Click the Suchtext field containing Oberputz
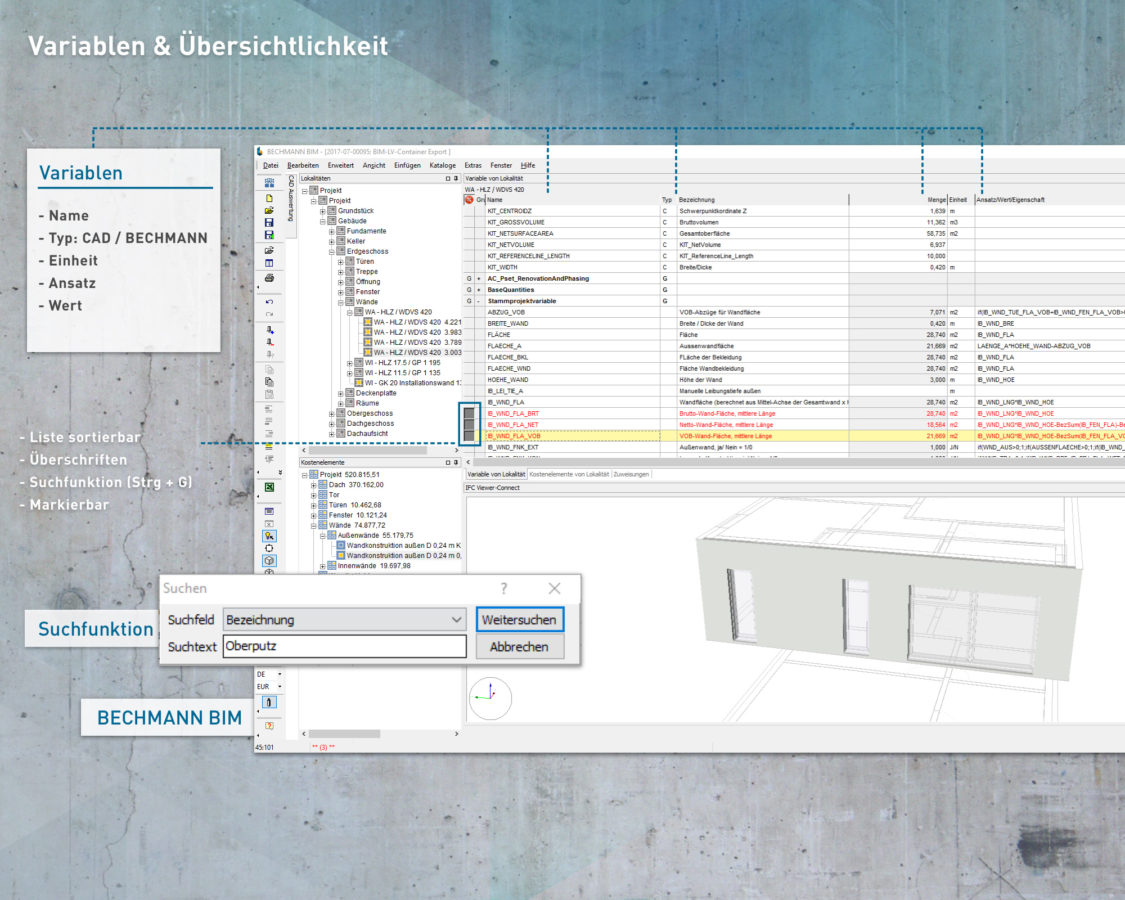 344,646
